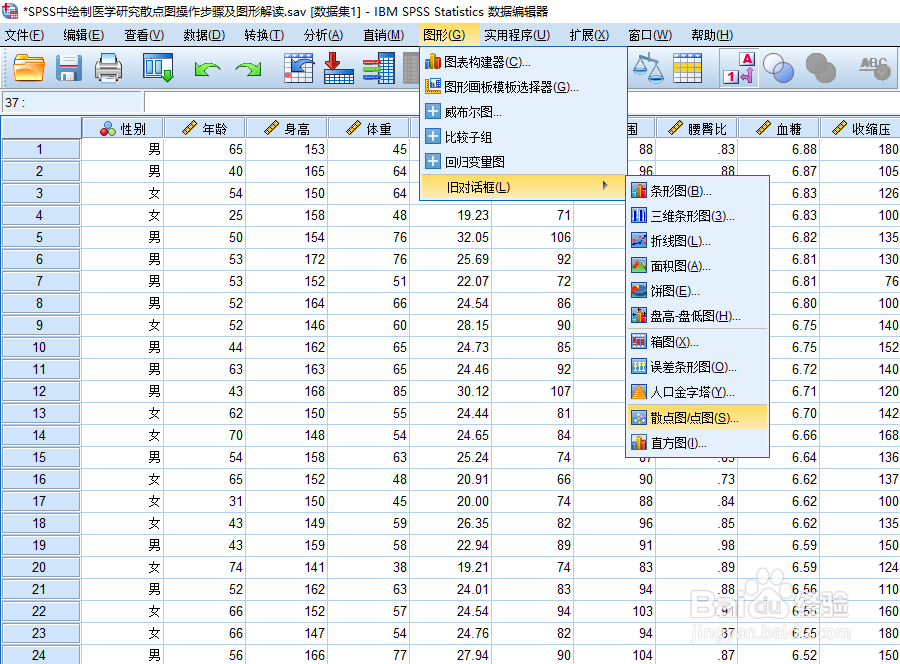Choose 条形图(B) from legacy dialogs
Screen dimensions: 900x664
tap(698, 191)
